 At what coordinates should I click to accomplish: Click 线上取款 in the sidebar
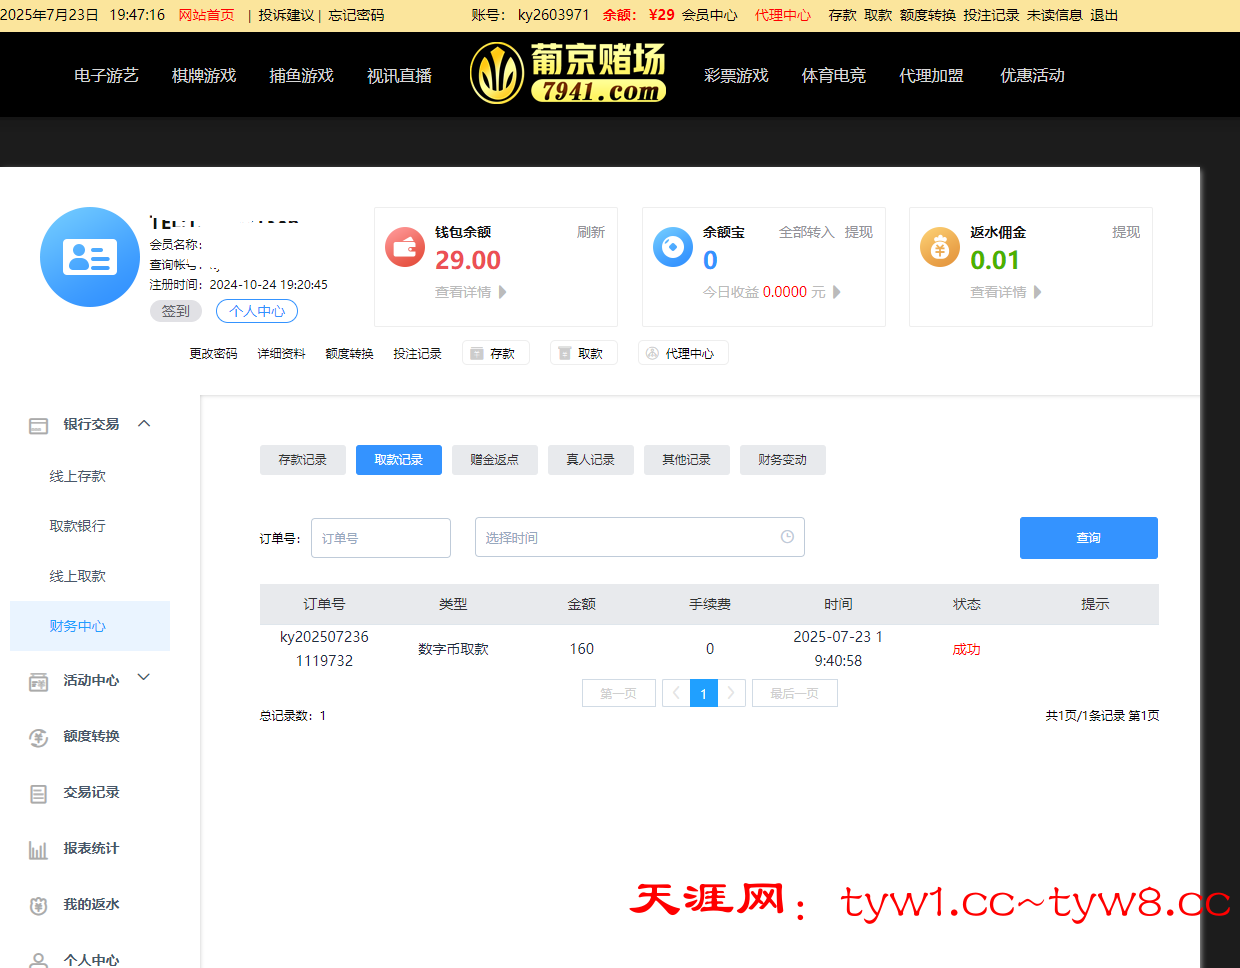click(78, 576)
